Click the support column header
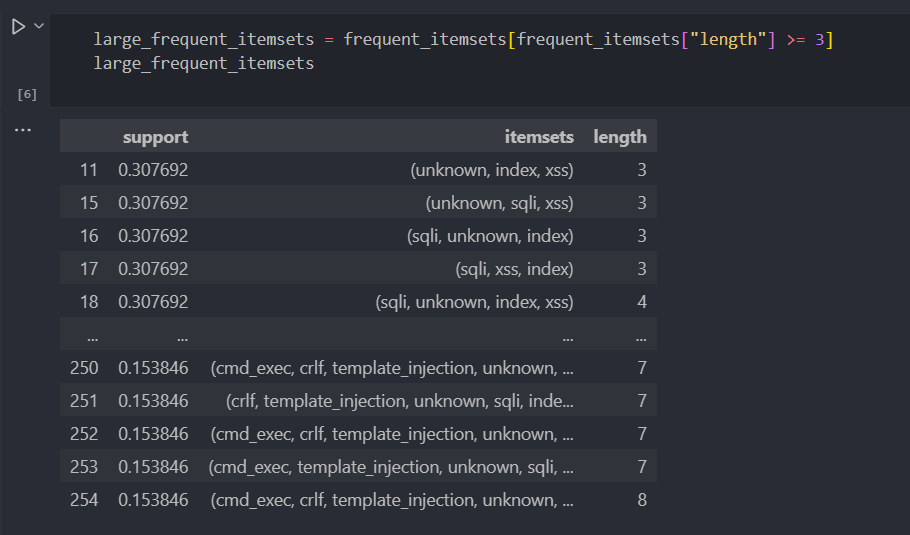Image resolution: width=910 pixels, height=535 pixels. 155,137
